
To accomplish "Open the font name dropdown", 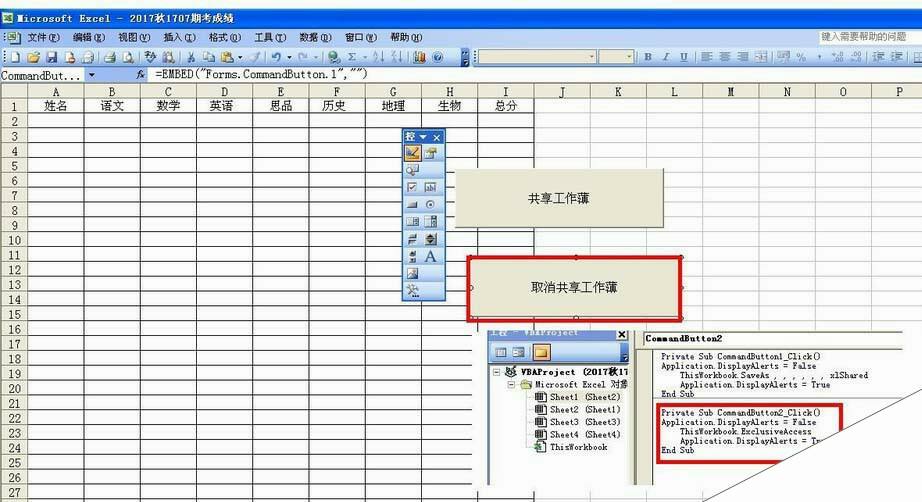I will coord(591,57).
